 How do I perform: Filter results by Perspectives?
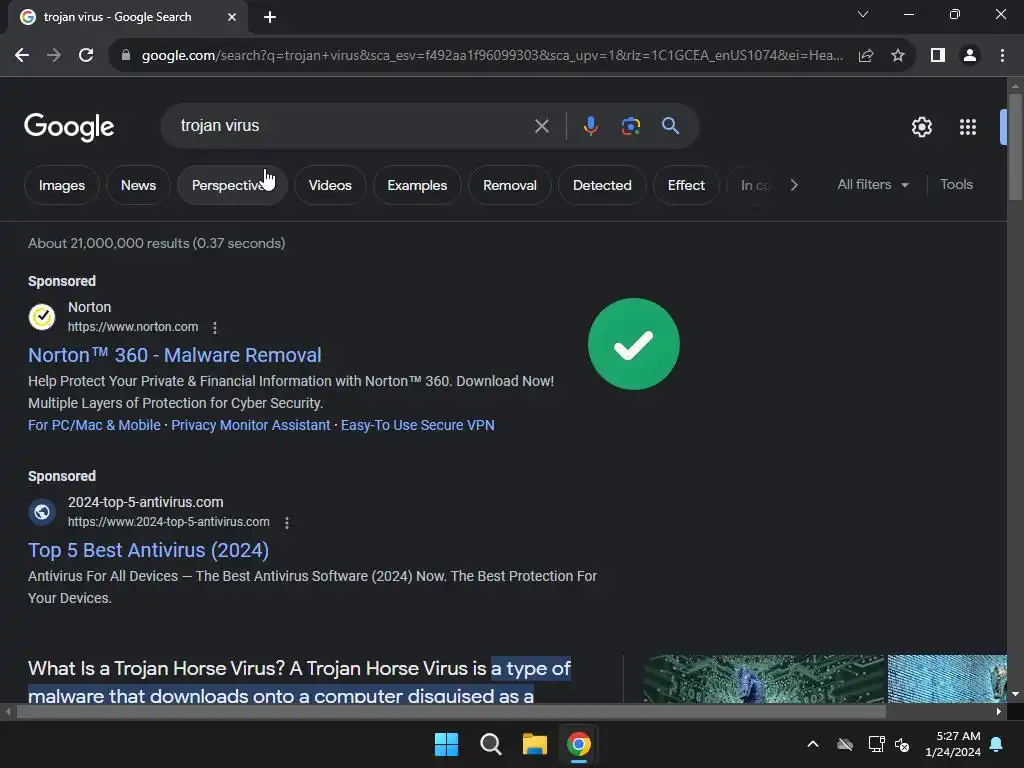232,185
